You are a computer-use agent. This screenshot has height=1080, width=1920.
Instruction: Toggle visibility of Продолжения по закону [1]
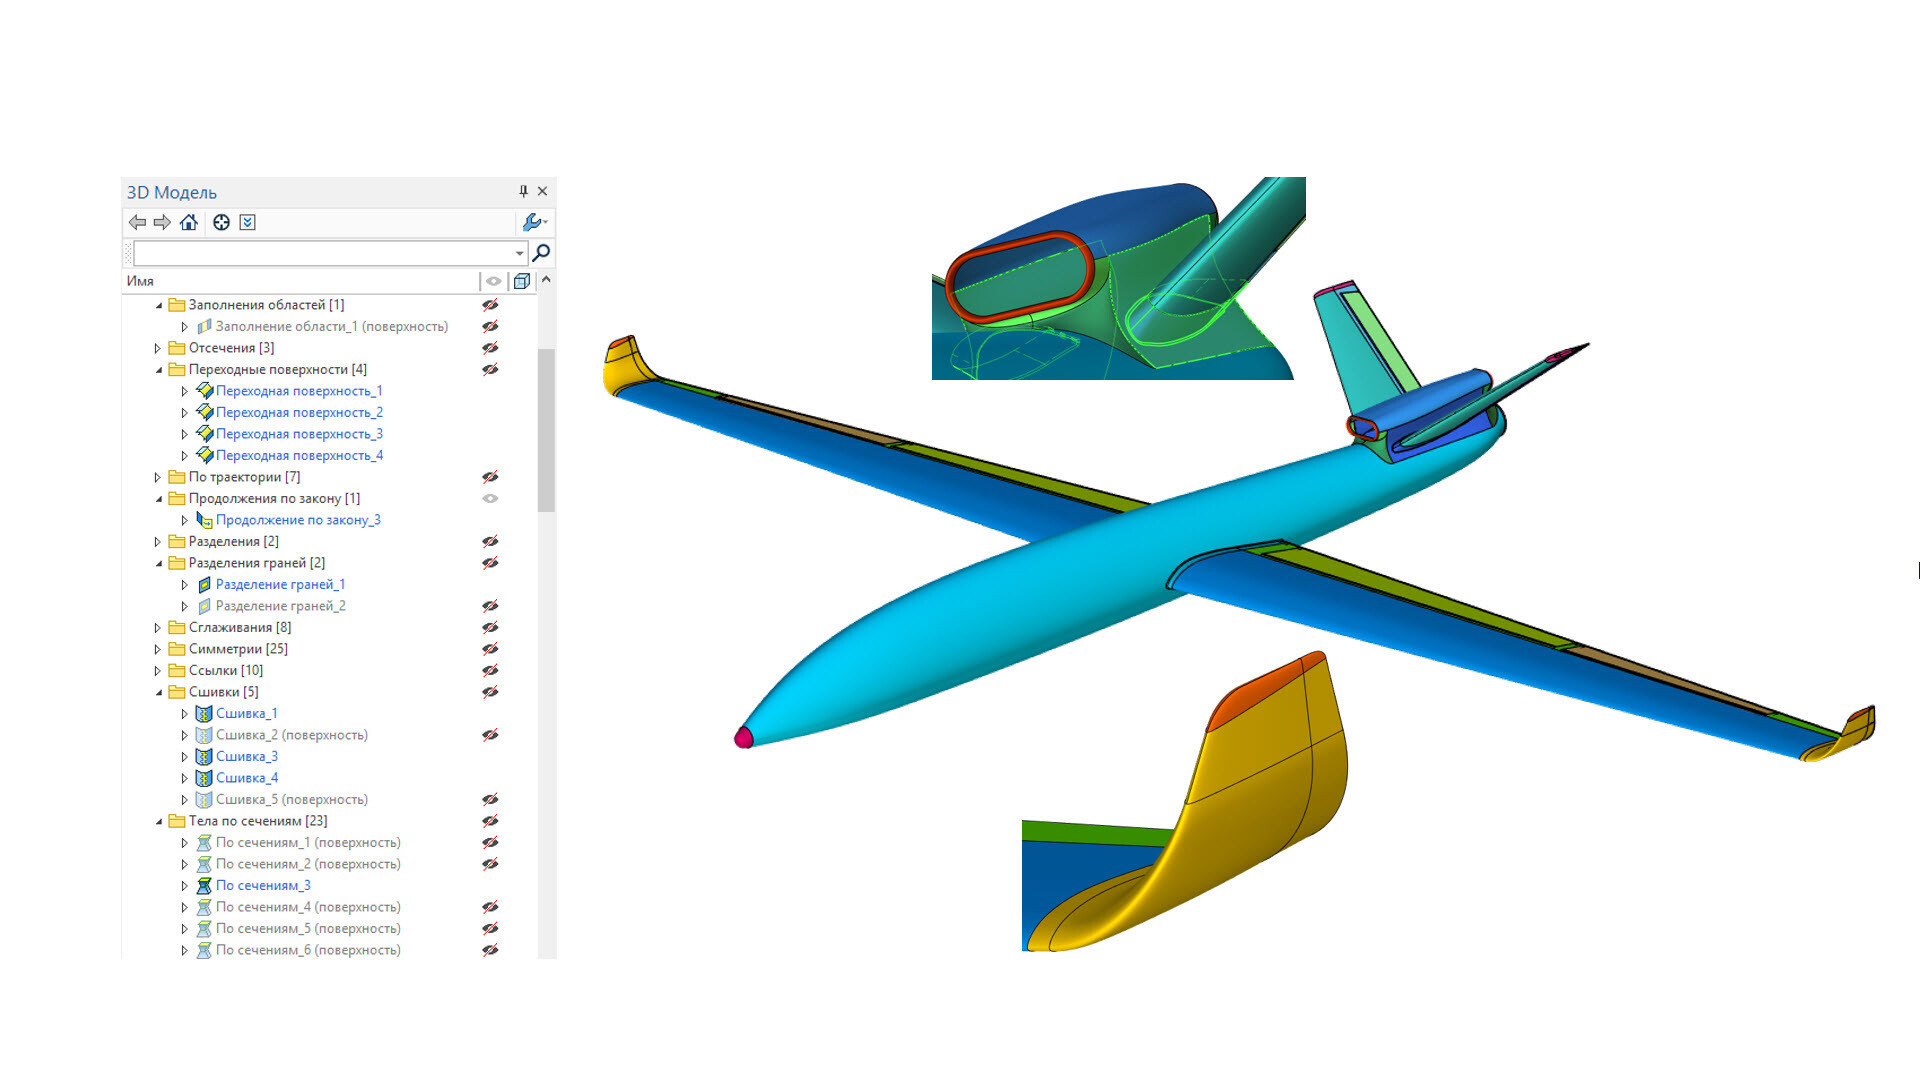point(490,498)
